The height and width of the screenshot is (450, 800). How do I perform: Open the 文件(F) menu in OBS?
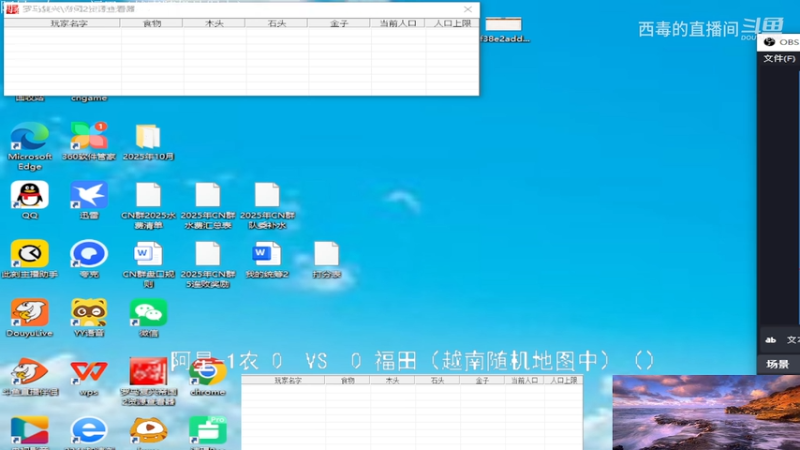779,59
